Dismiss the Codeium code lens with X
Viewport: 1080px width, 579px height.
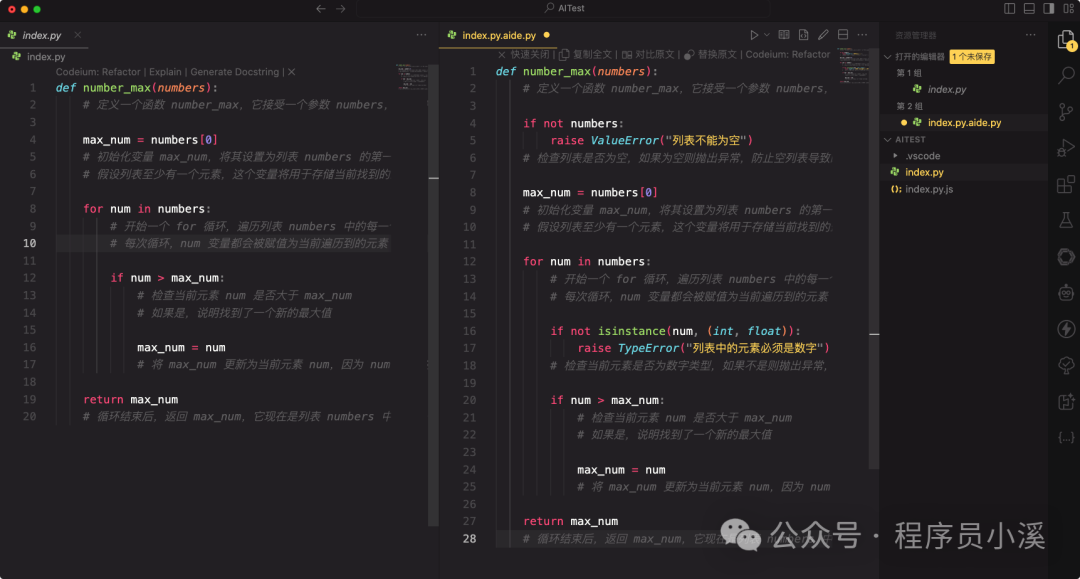tap(291, 72)
